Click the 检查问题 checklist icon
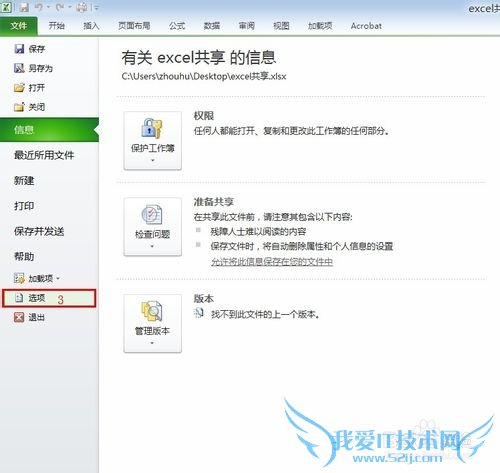The width and height of the screenshot is (500, 473). point(152,214)
